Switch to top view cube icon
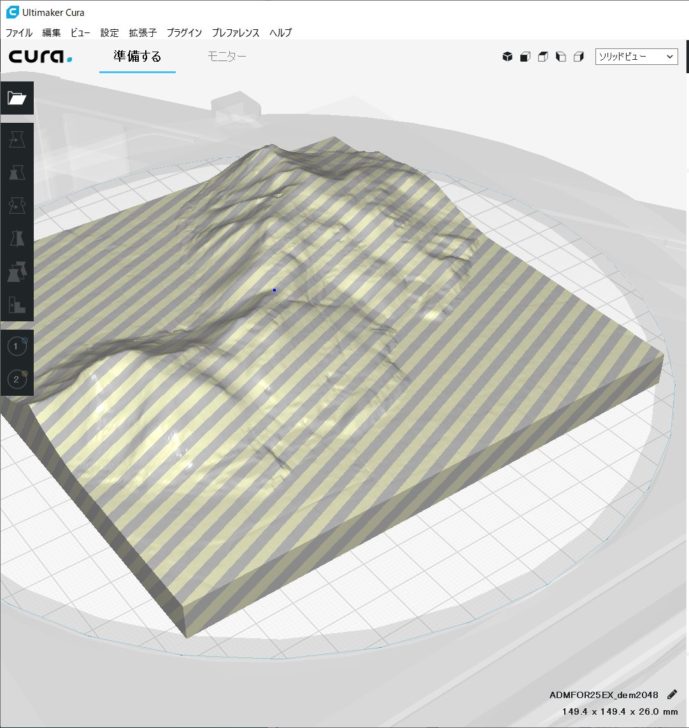Screen dimensions: 689x728 (x=543, y=57)
